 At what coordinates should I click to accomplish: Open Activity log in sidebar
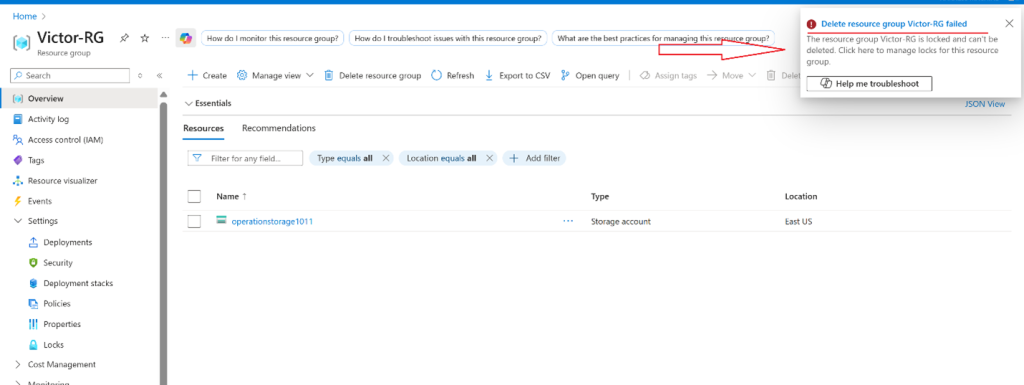click(48, 119)
